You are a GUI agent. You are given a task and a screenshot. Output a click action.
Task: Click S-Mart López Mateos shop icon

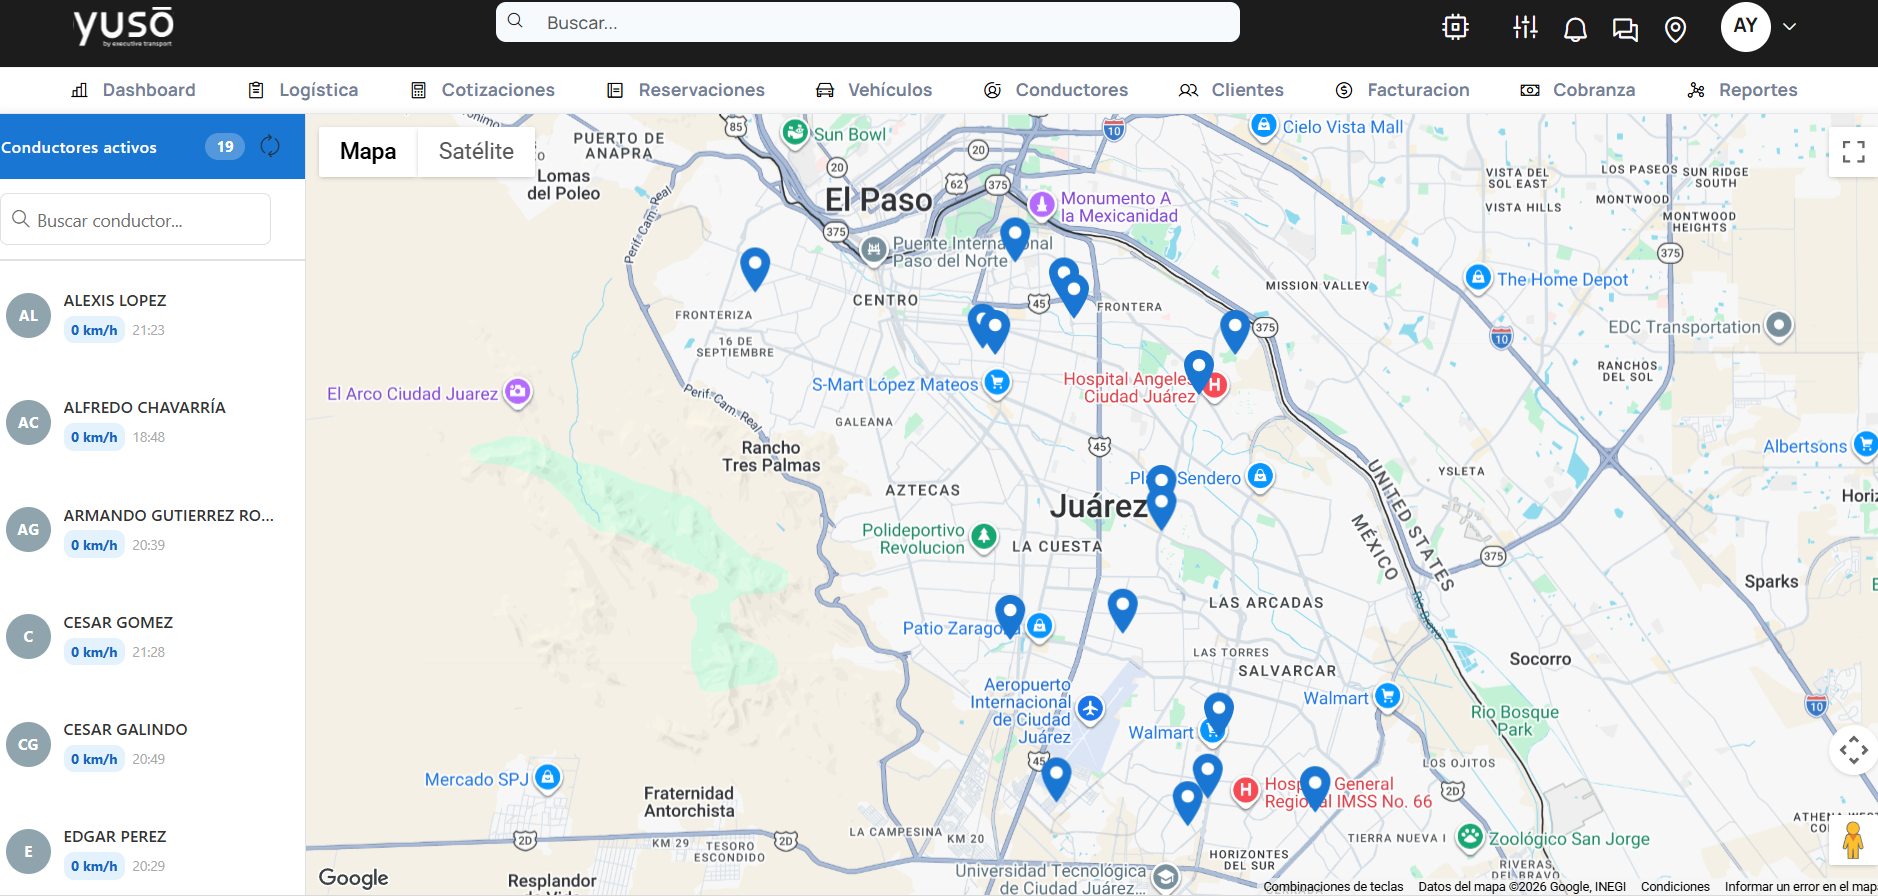(x=996, y=383)
